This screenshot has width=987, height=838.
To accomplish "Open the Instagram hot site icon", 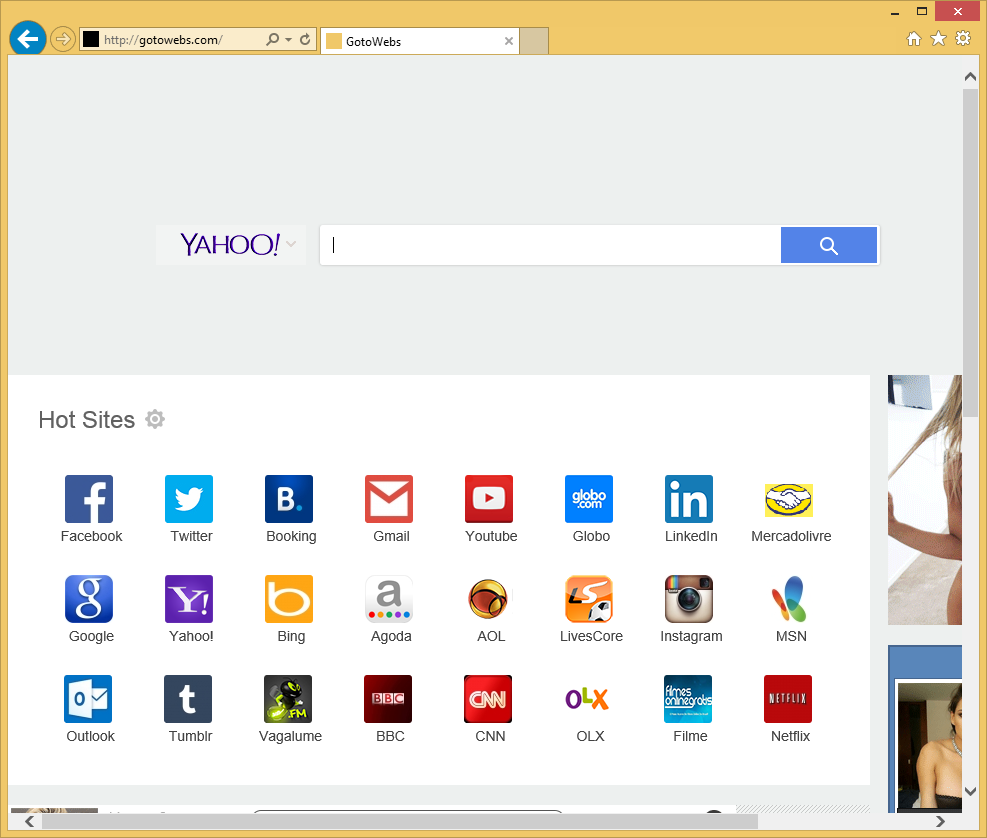I will tap(689, 599).
